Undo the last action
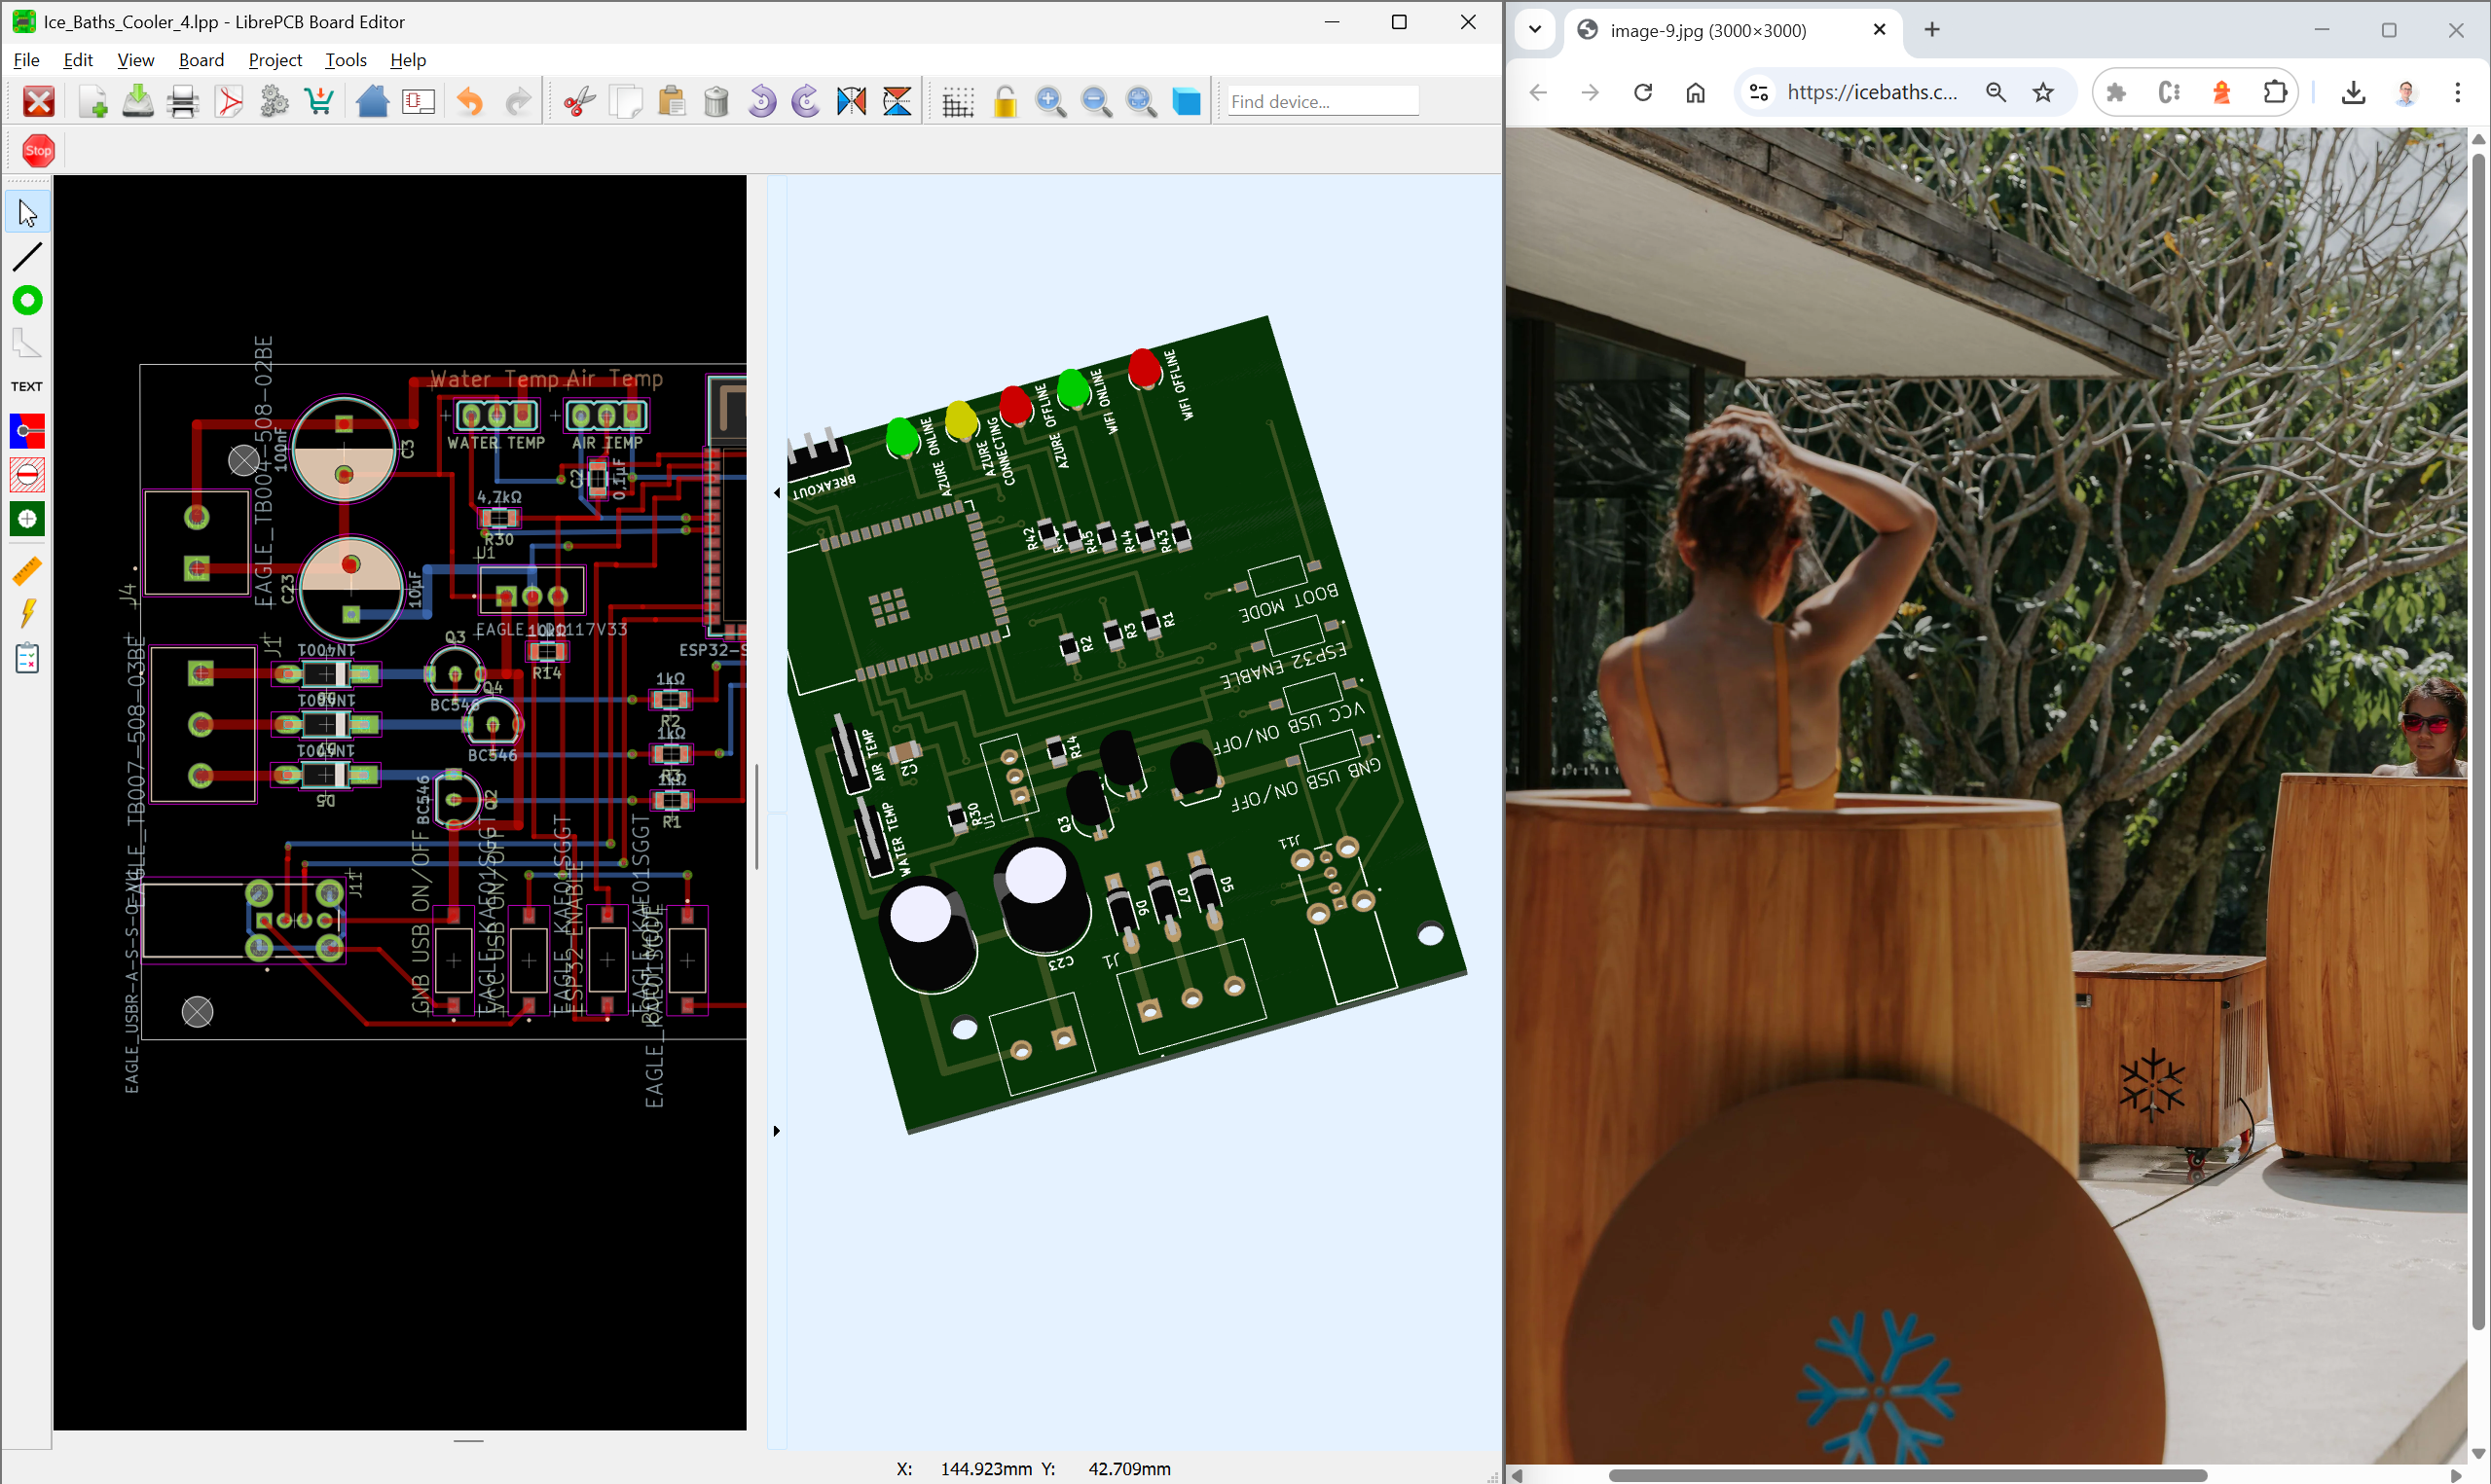 pyautogui.click(x=470, y=101)
